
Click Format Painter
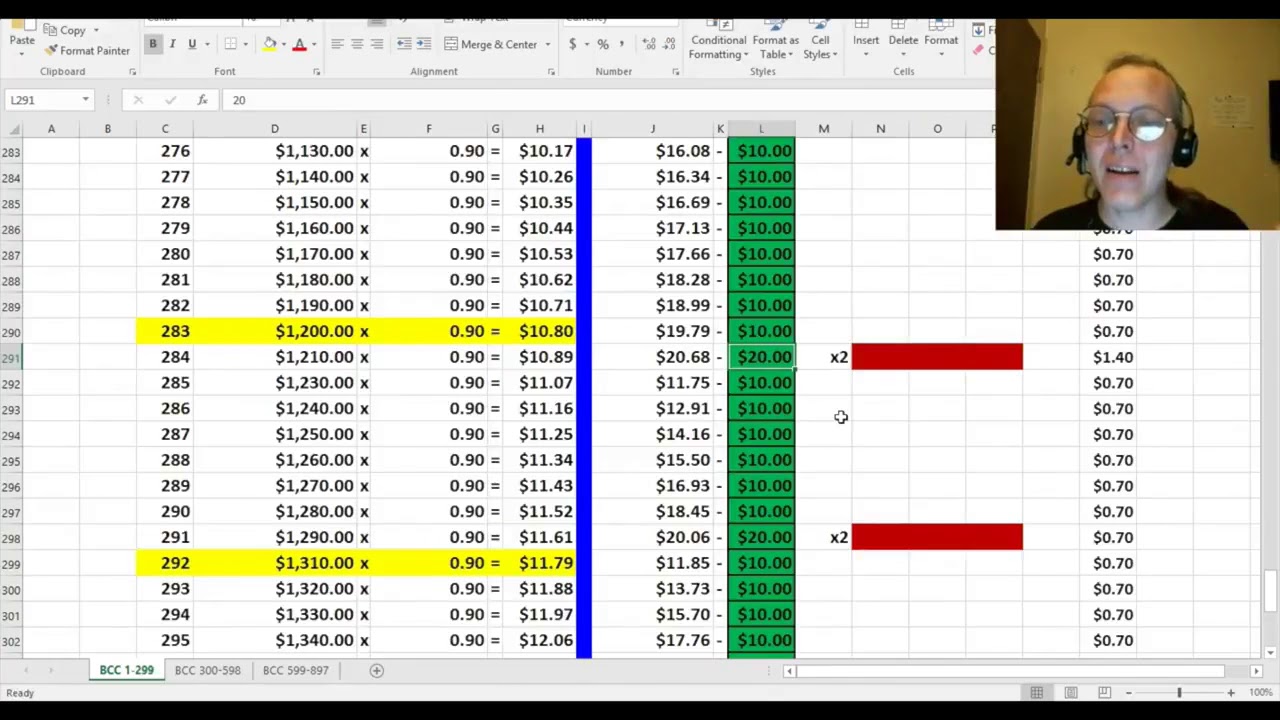pyautogui.click(x=86, y=50)
